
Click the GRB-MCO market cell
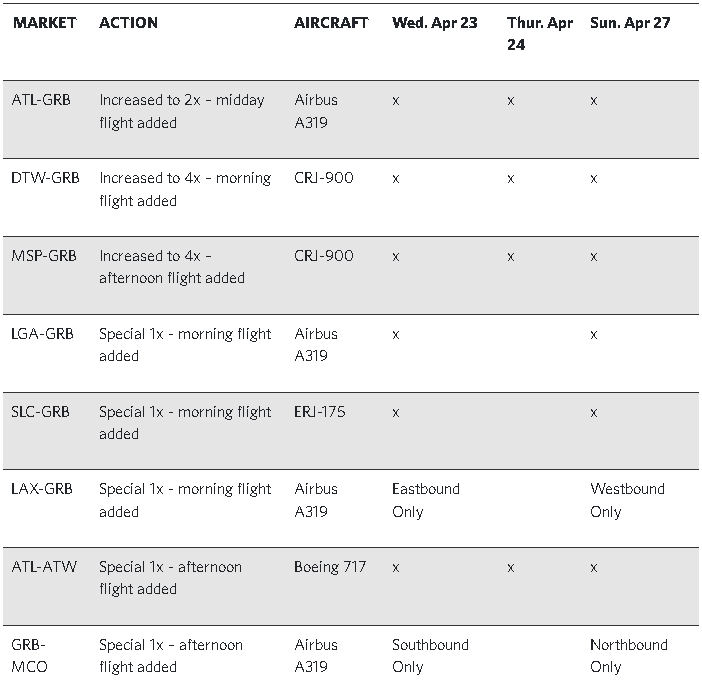click(x=29, y=656)
